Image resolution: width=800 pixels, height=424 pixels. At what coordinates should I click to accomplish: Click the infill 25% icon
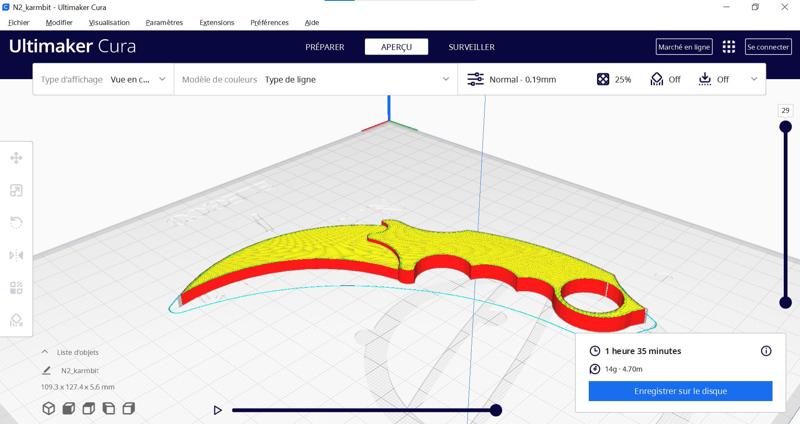603,79
